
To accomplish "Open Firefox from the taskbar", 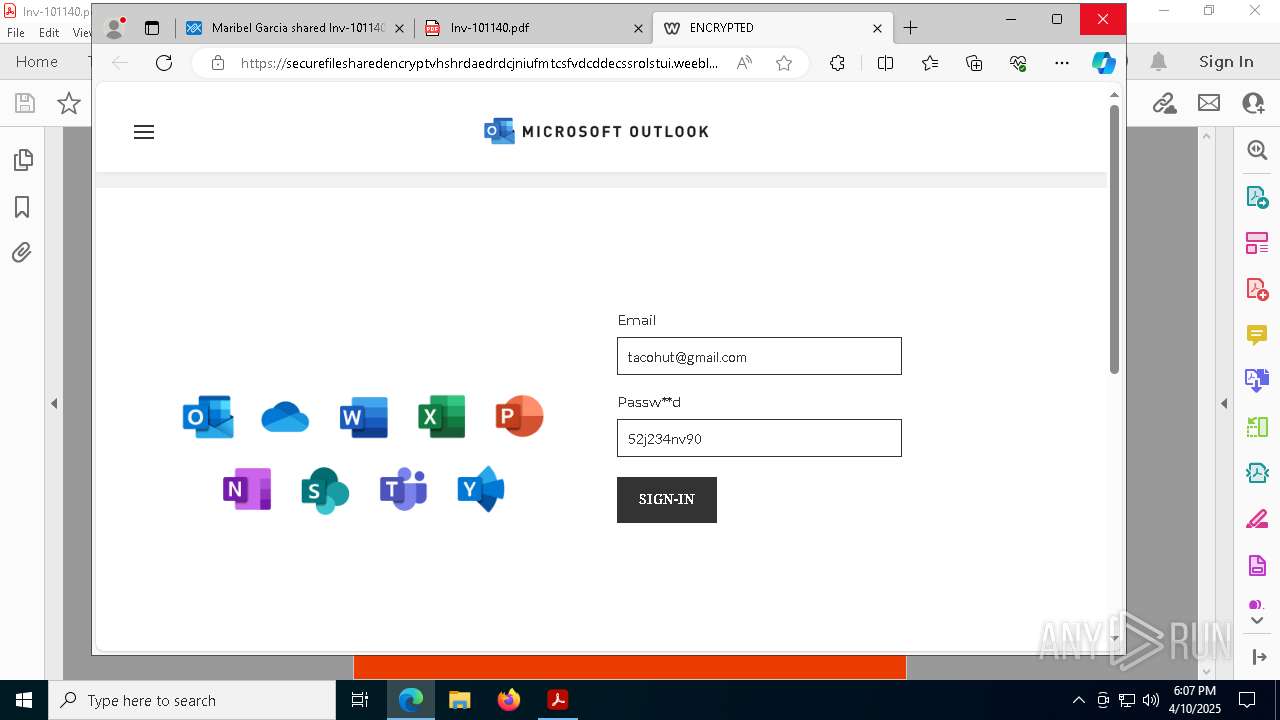I will click(x=509, y=700).
